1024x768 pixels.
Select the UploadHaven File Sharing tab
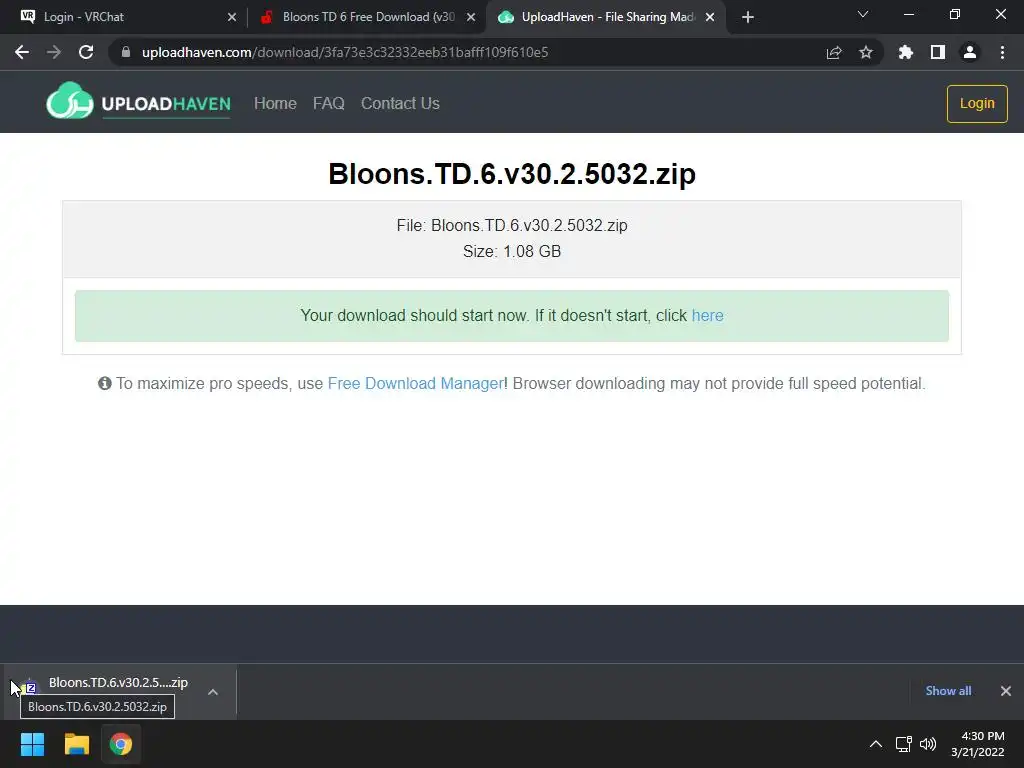tap(608, 17)
